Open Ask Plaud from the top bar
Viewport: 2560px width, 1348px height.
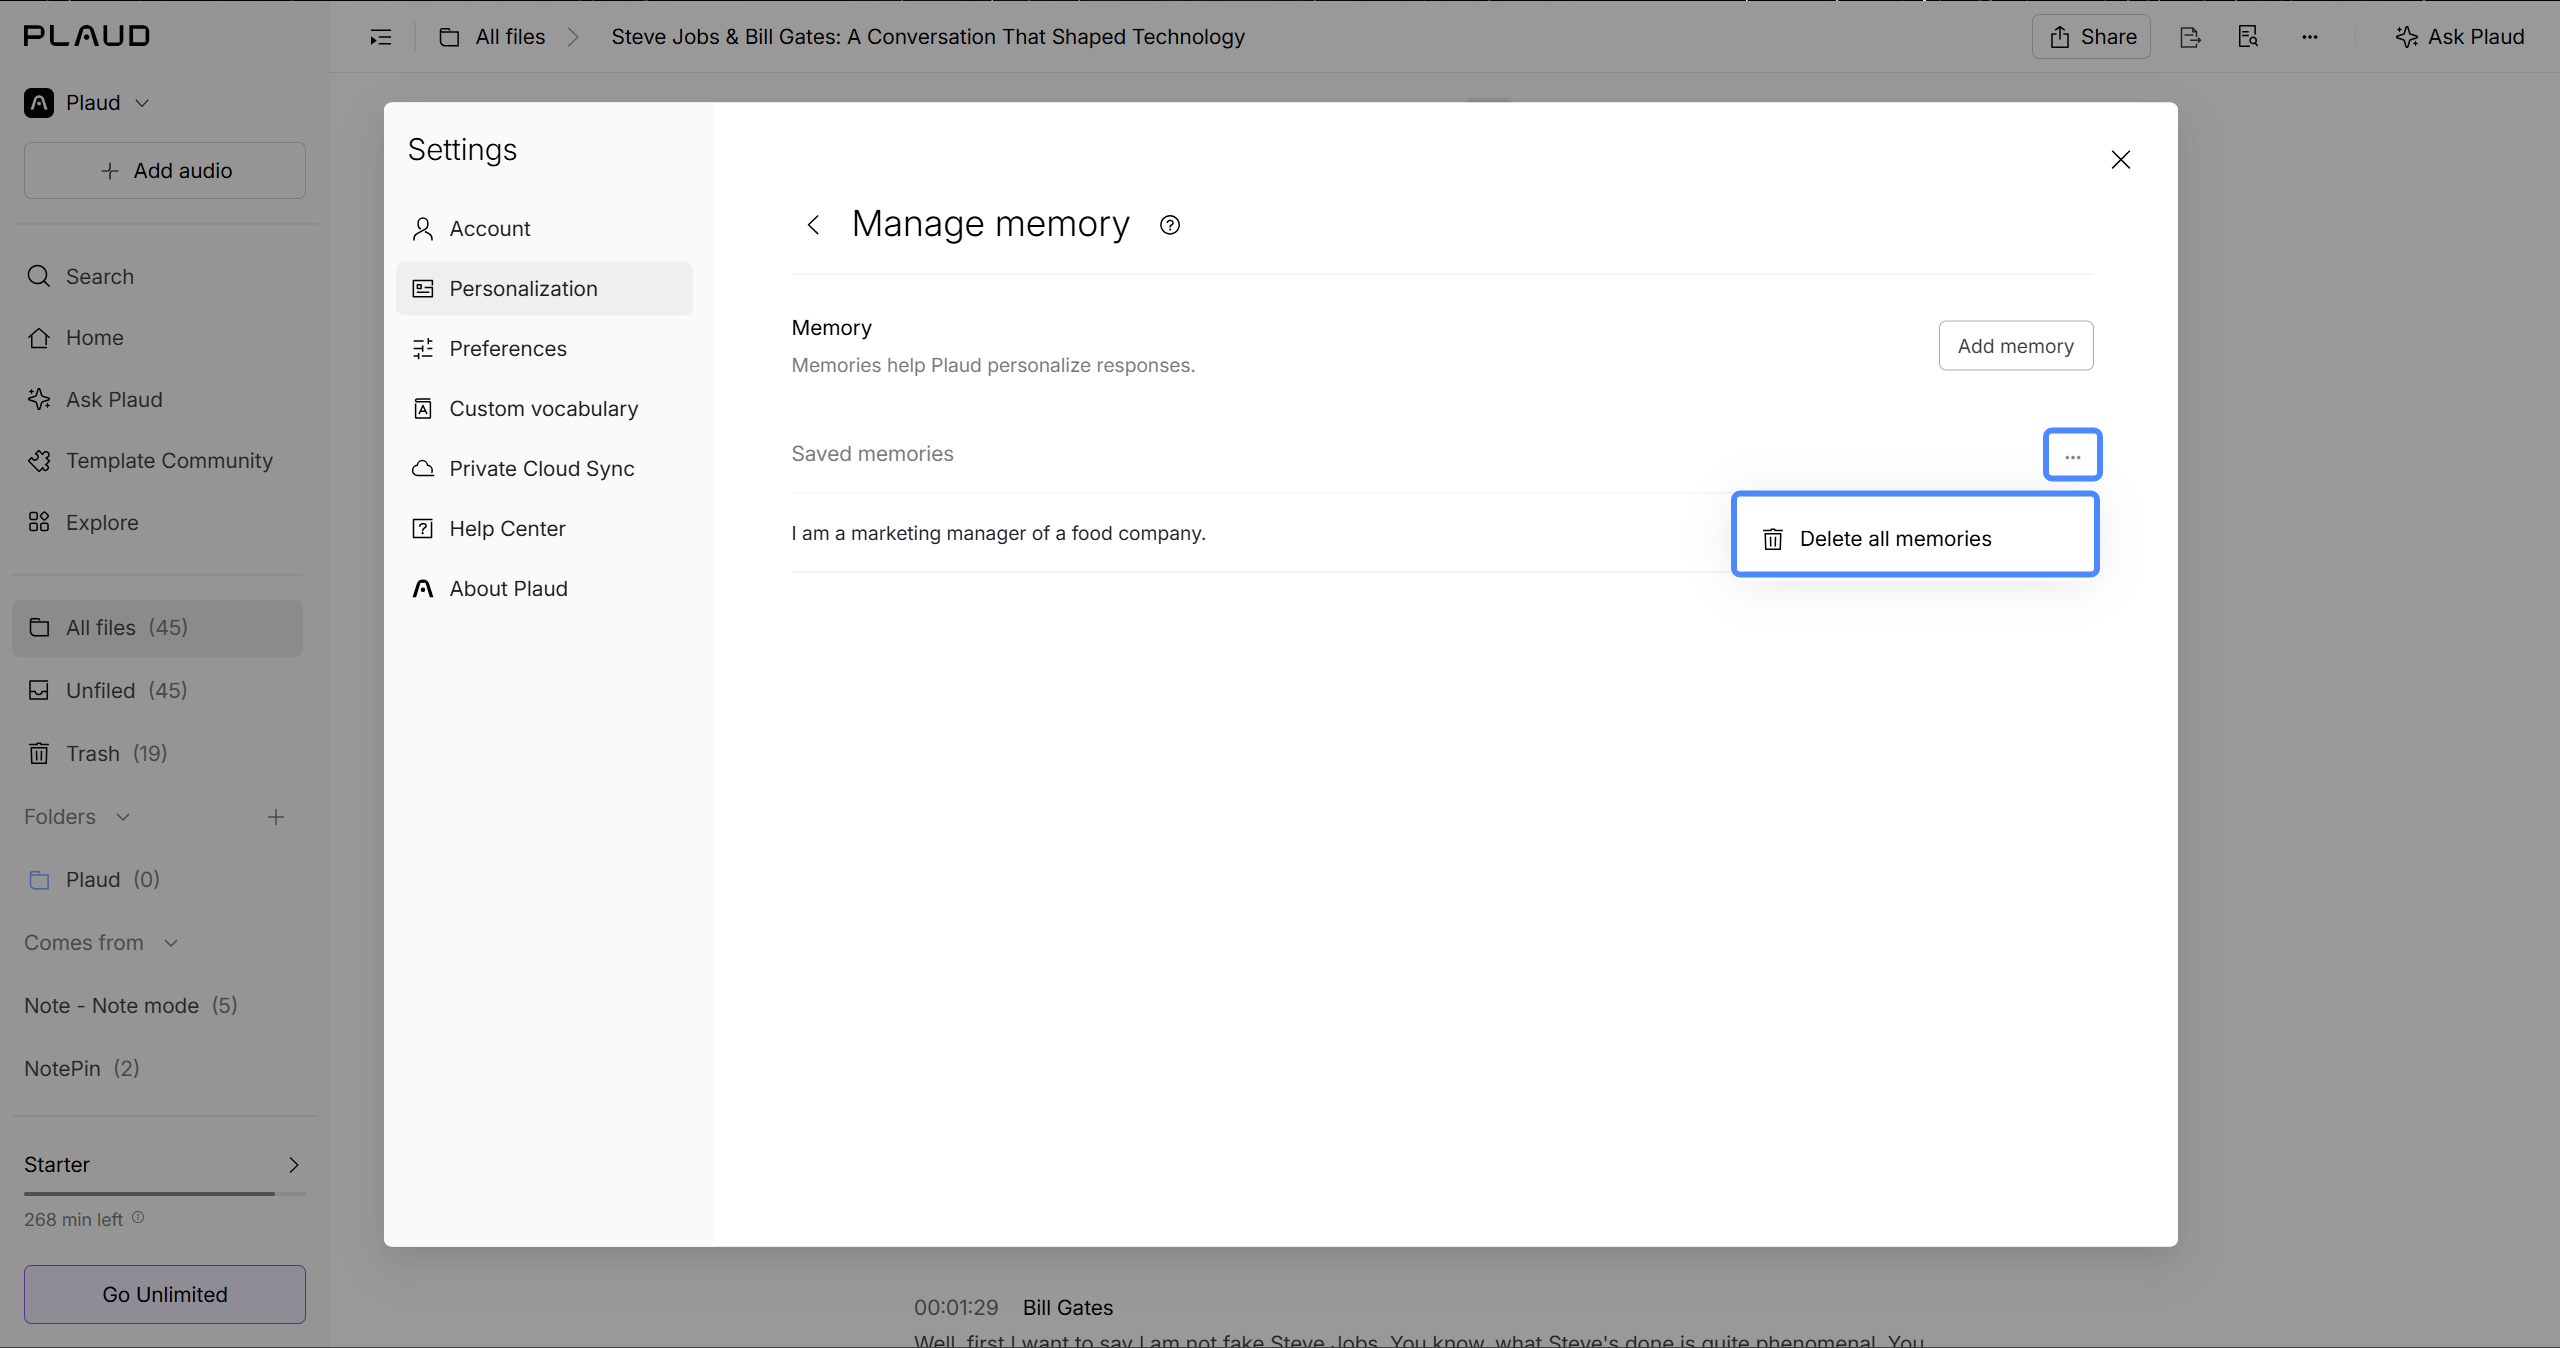pyautogui.click(x=2460, y=37)
